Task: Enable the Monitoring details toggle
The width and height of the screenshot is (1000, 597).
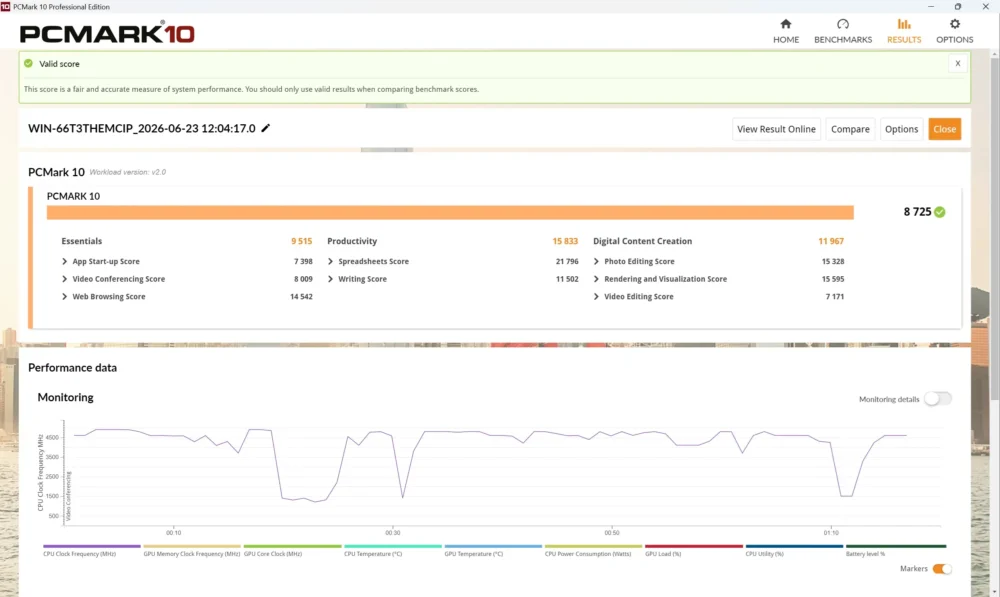Action: click(938, 399)
